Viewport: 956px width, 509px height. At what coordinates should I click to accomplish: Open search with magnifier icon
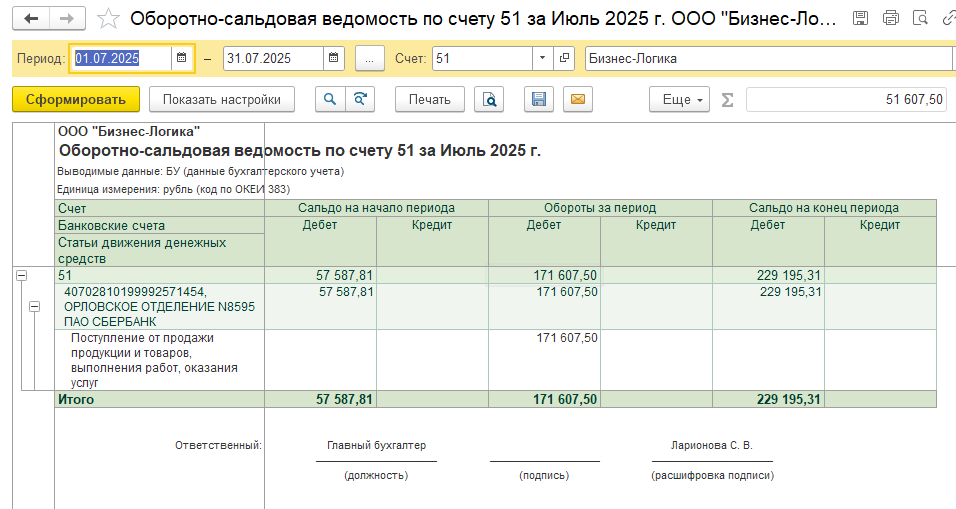pyautogui.click(x=330, y=99)
